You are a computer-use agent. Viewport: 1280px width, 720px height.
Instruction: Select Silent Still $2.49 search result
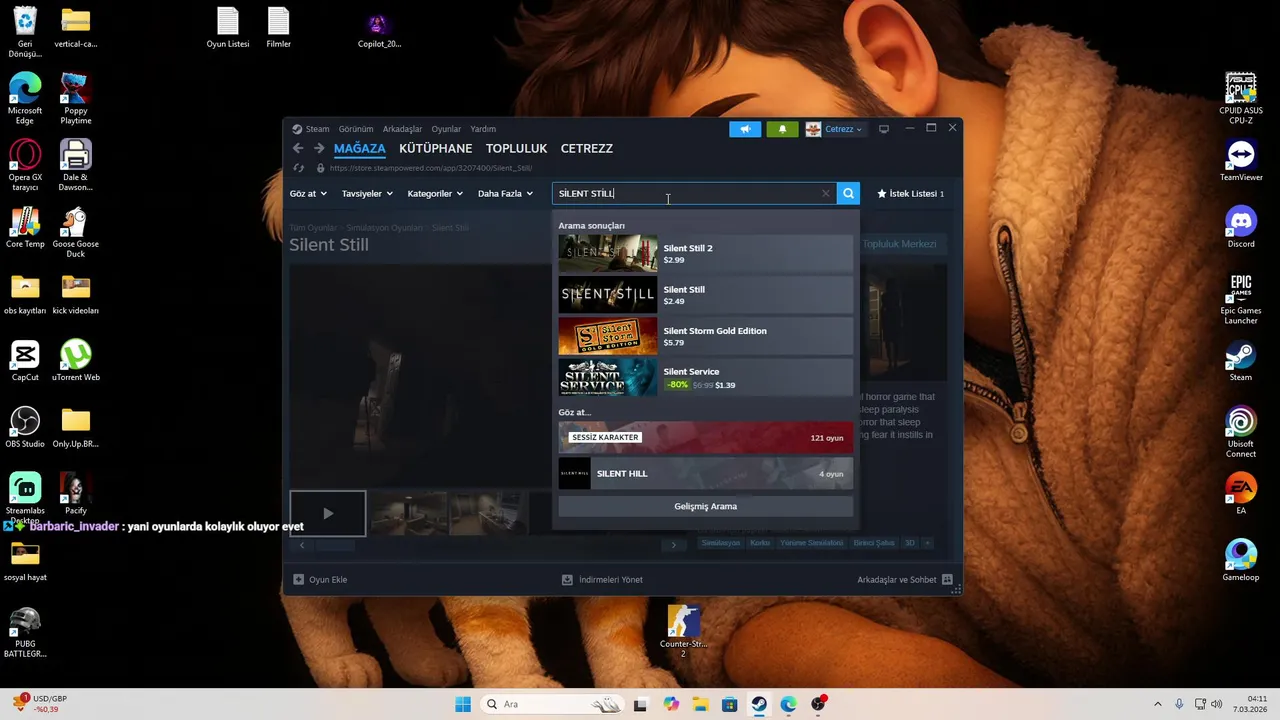705,295
